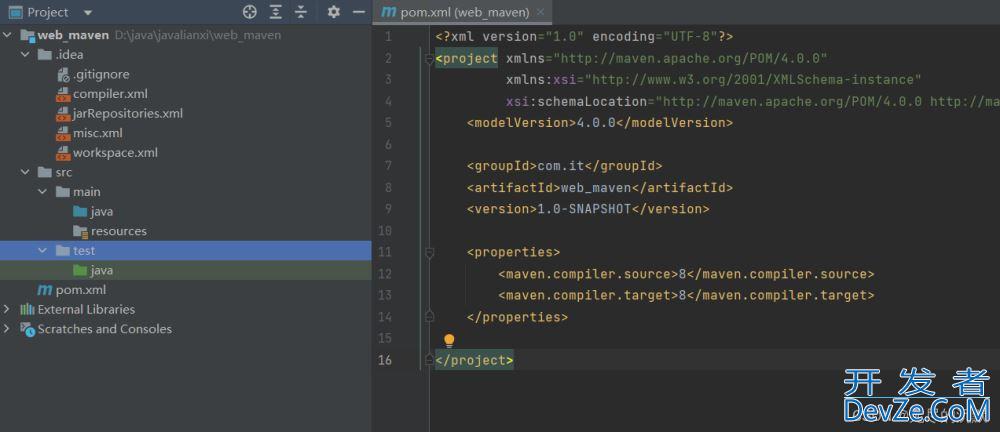
Task: Click the groupId value com.it
Action: pyautogui.click(x=561, y=166)
